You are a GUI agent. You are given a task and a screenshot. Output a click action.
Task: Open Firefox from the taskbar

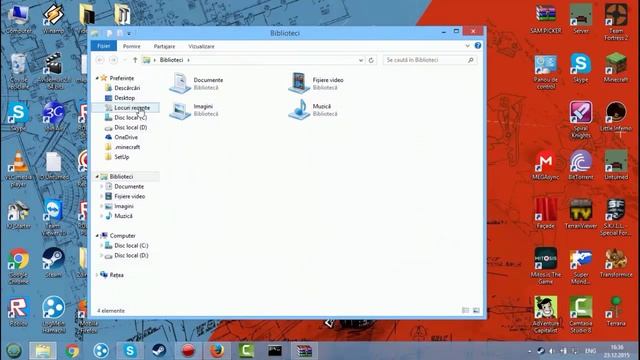217,351
